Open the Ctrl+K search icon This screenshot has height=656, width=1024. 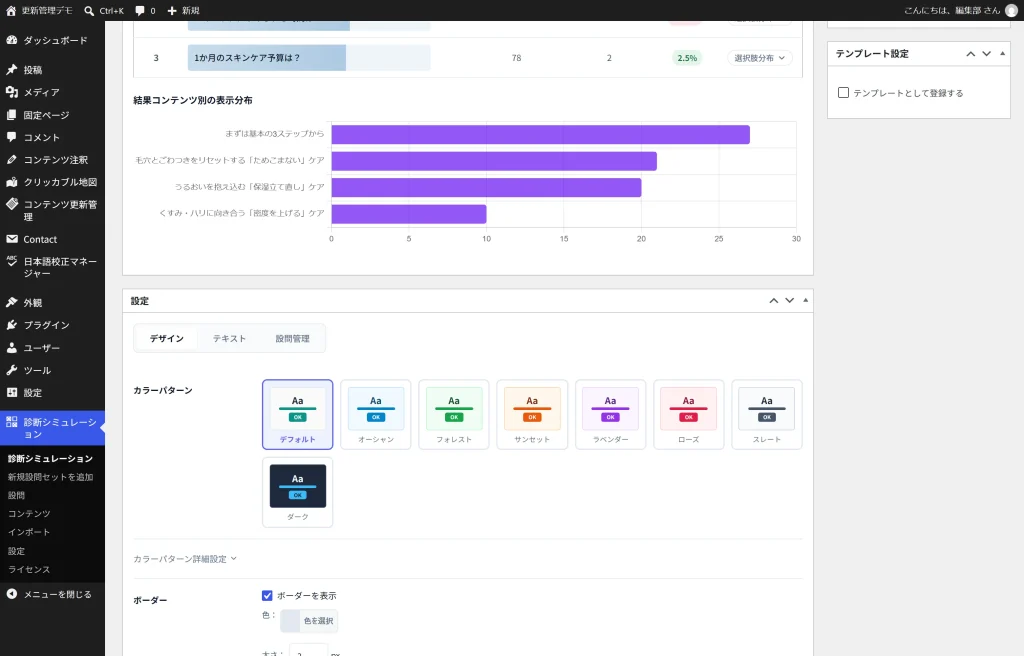89,10
